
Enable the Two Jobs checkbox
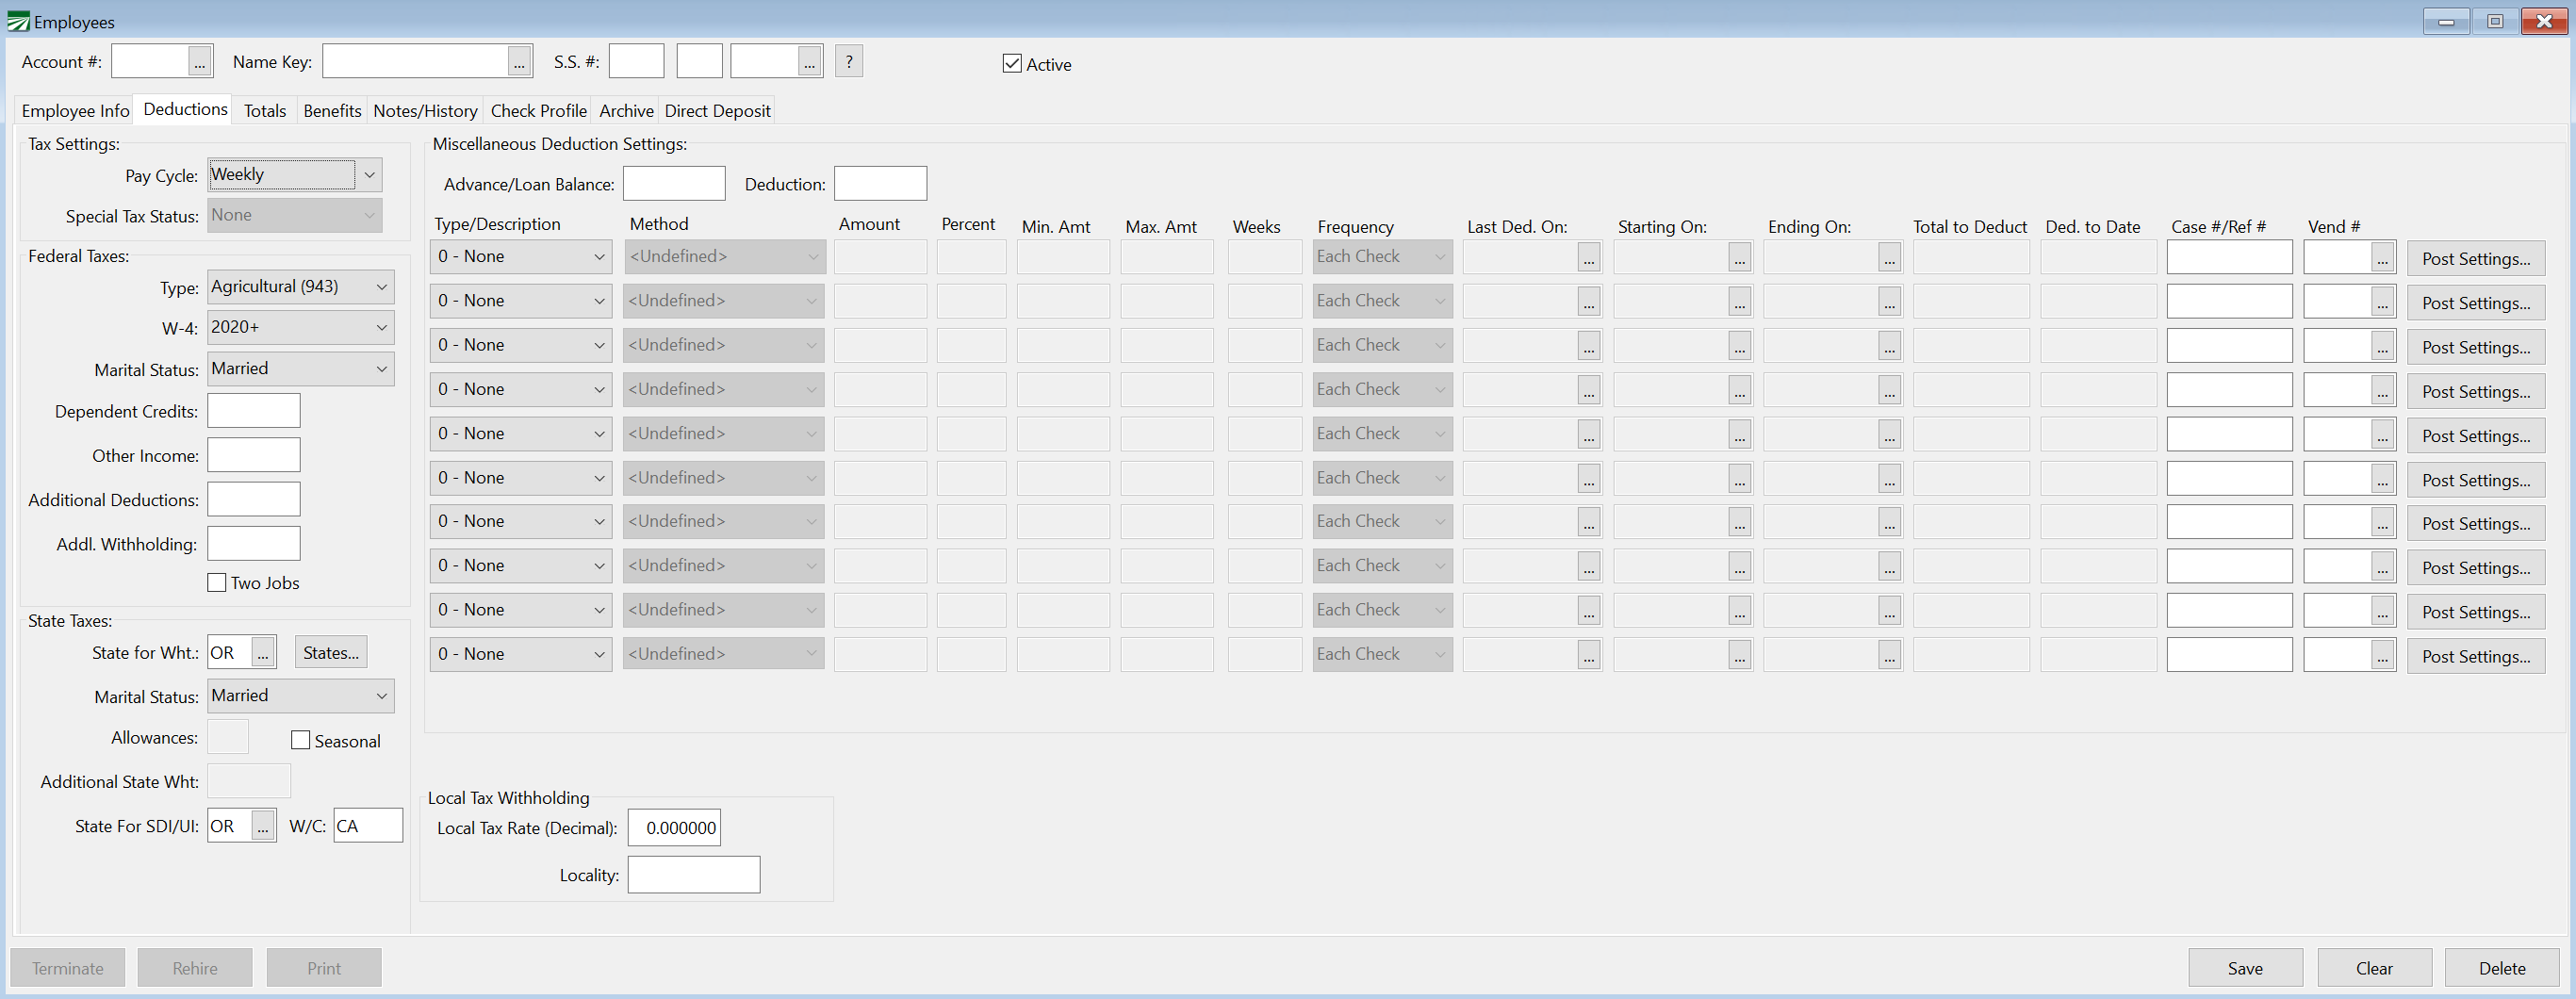click(217, 583)
